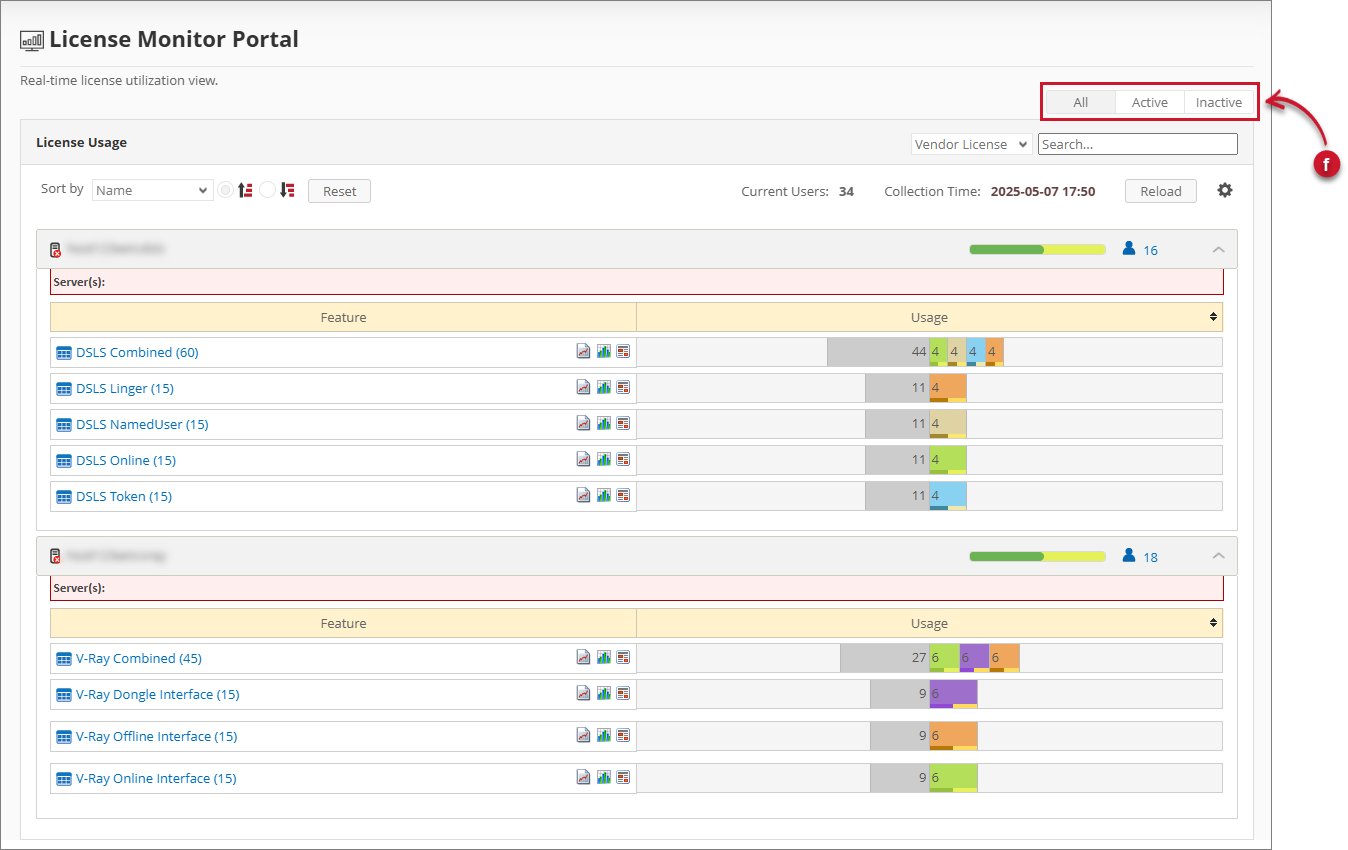Collapse the second license group with 18 users
This screenshot has height=850, width=1348.
pyautogui.click(x=1218, y=555)
